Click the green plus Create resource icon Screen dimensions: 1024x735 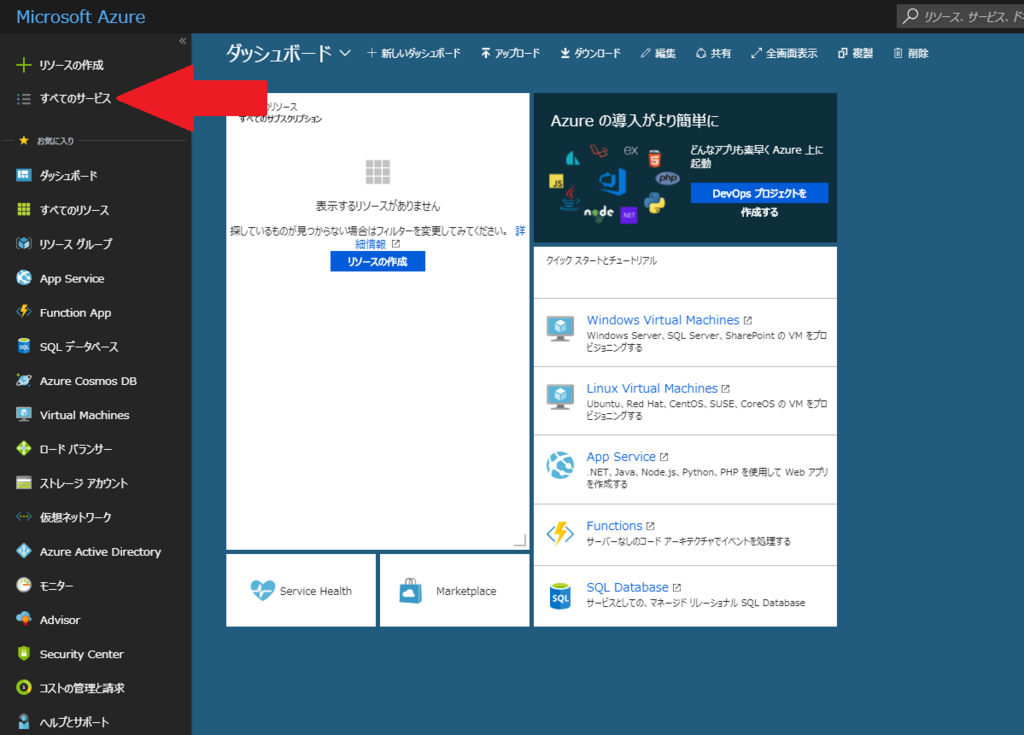pos(24,65)
